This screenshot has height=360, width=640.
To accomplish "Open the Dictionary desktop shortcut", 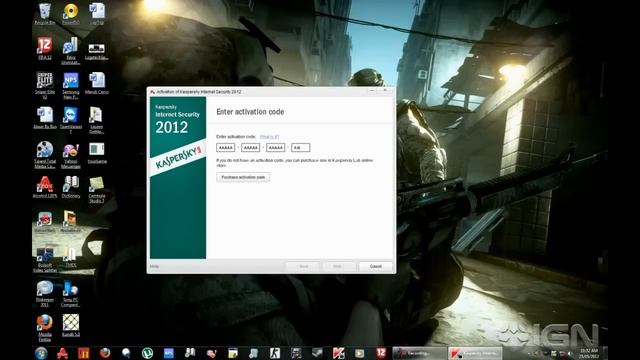I will (x=71, y=187).
